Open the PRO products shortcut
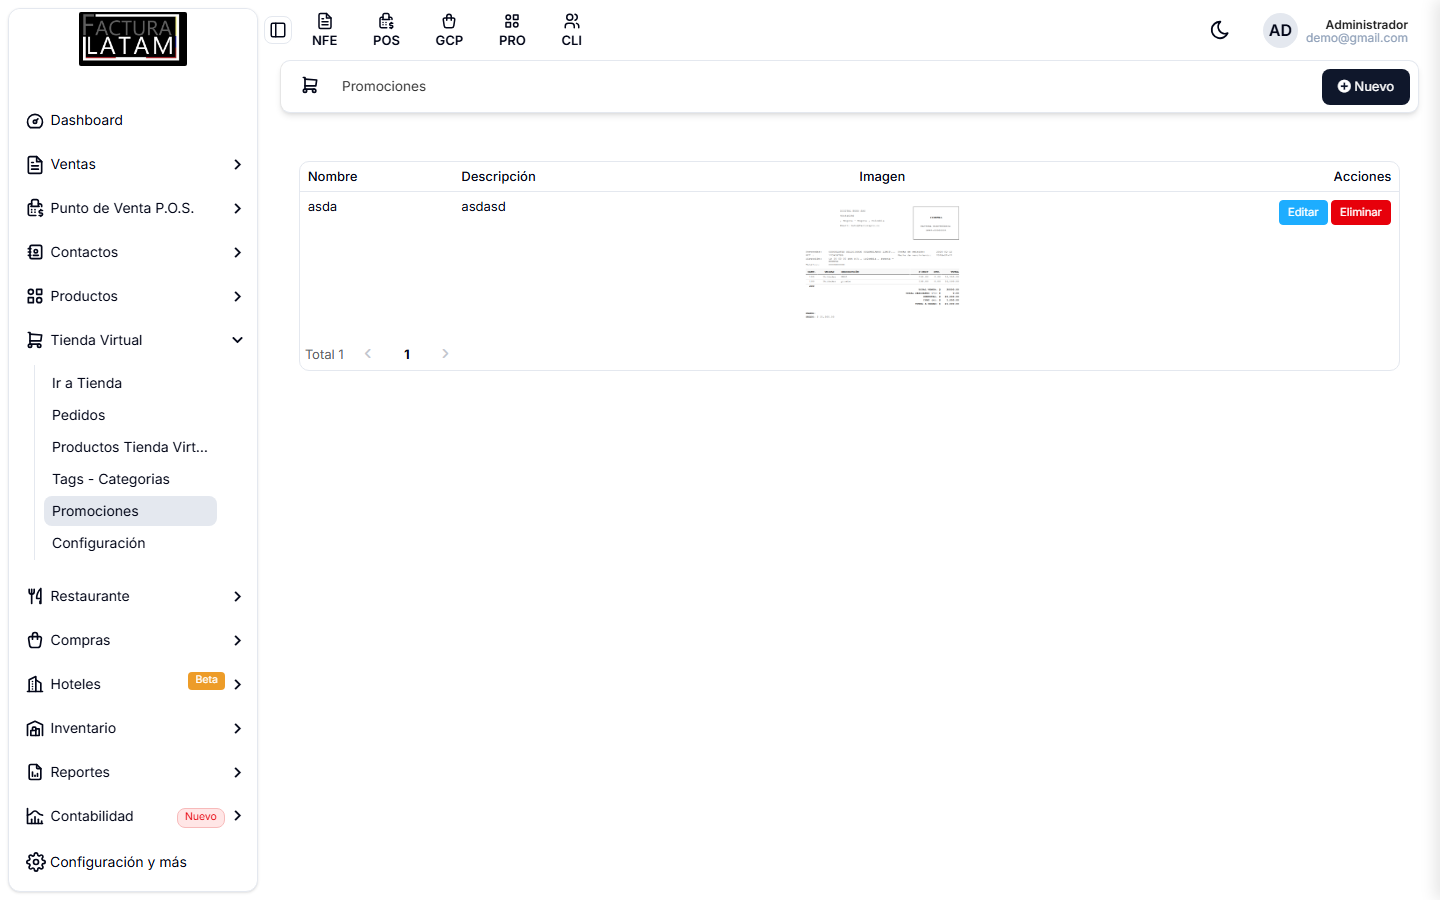 pyautogui.click(x=512, y=30)
